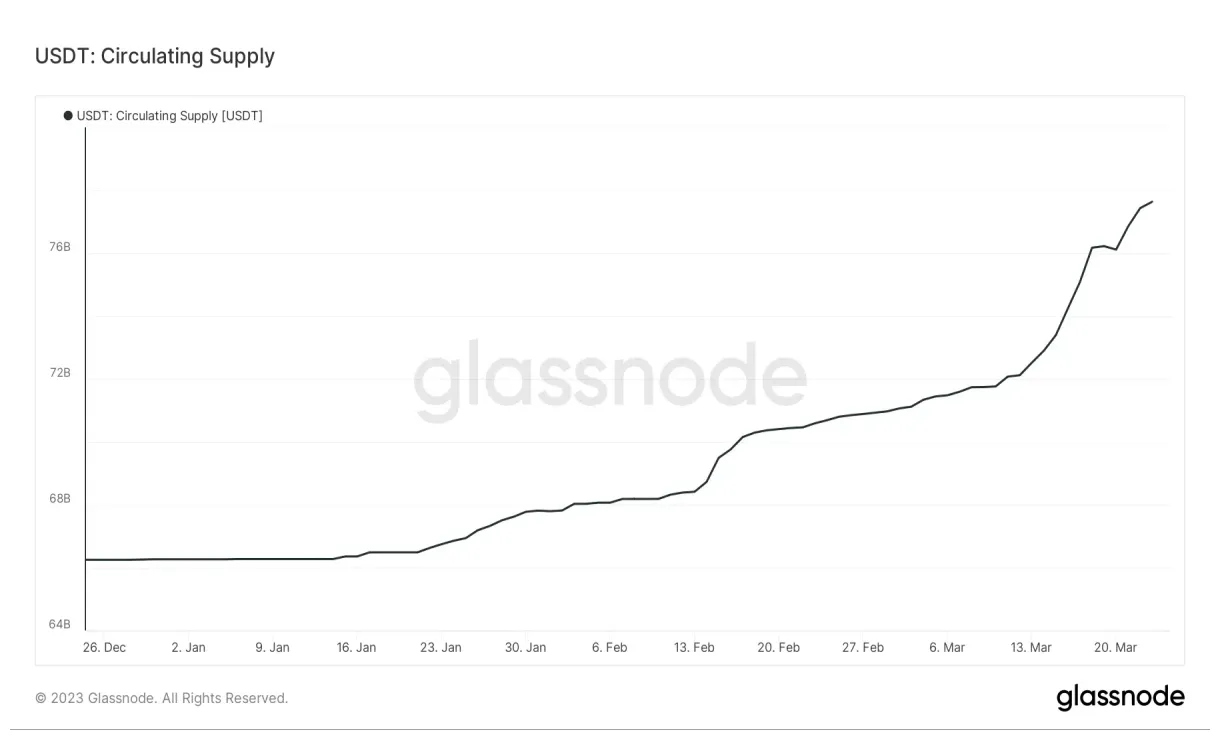
Task: Toggle the USDT: Circulating Supply [USDT] legend label
Action: [x=169, y=116]
